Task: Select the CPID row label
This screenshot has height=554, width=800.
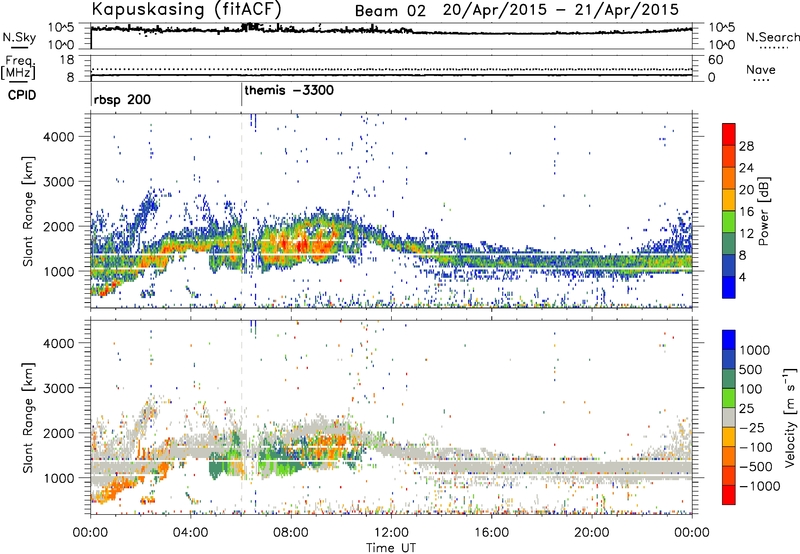Action: [22, 95]
